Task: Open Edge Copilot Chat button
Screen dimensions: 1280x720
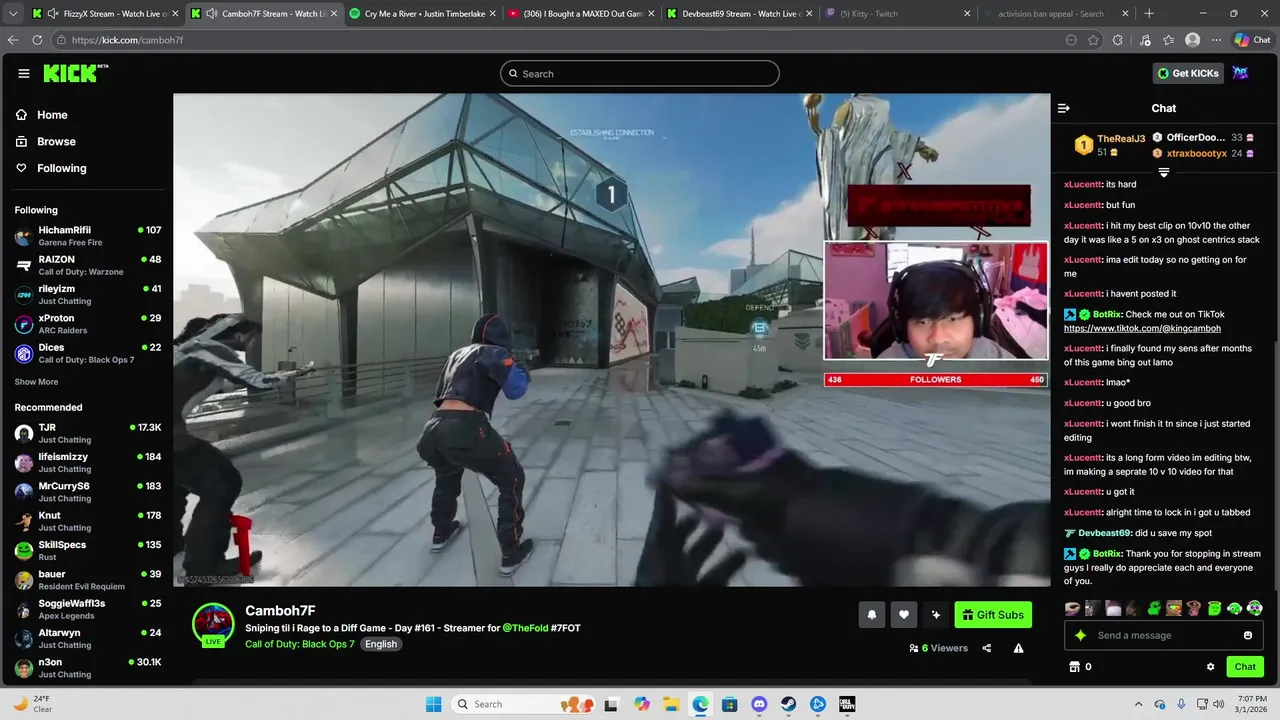Action: [1251, 40]
